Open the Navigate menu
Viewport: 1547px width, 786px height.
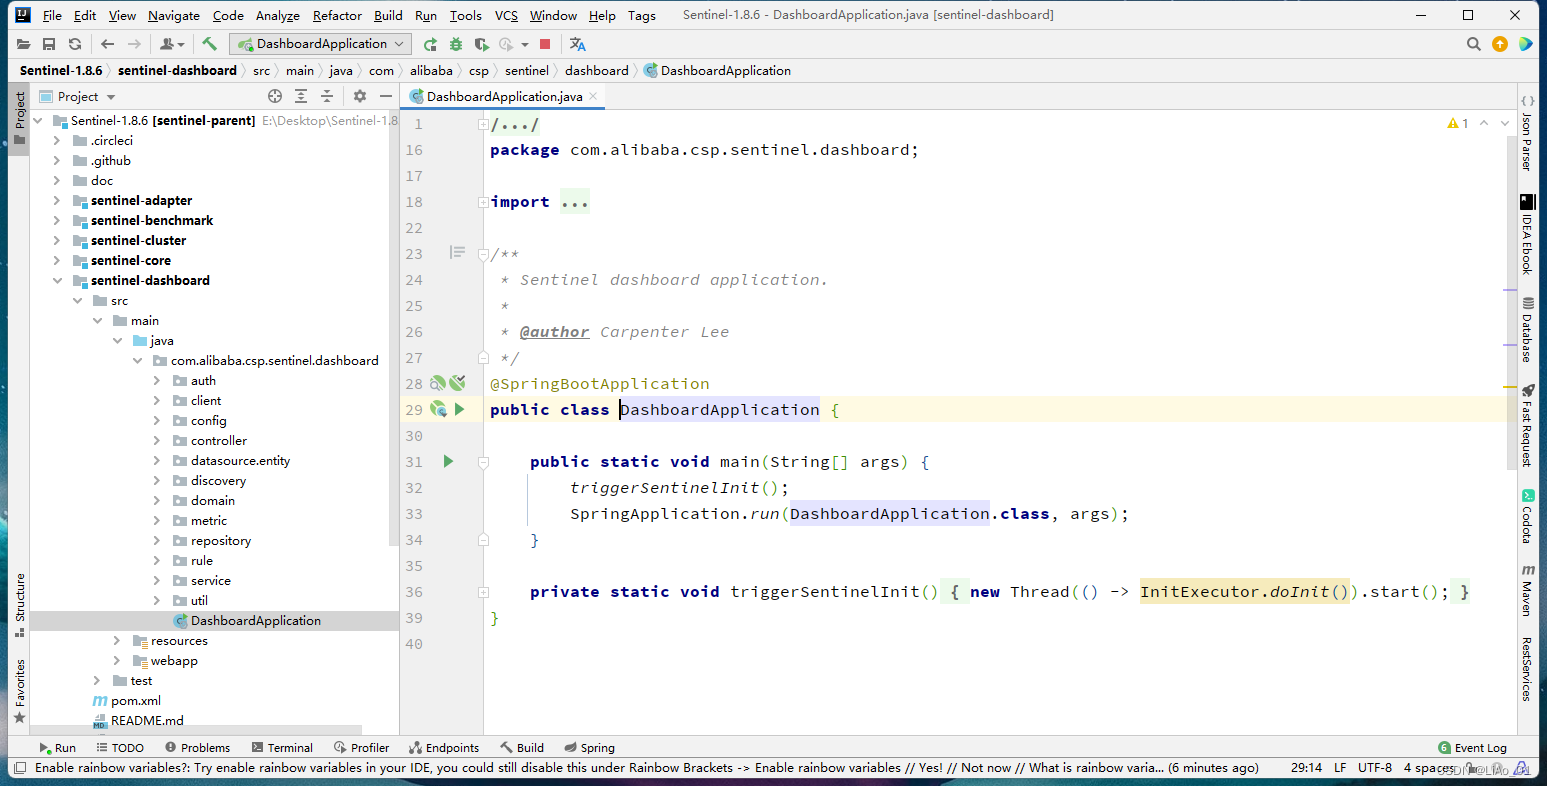(x=174, y=15)
